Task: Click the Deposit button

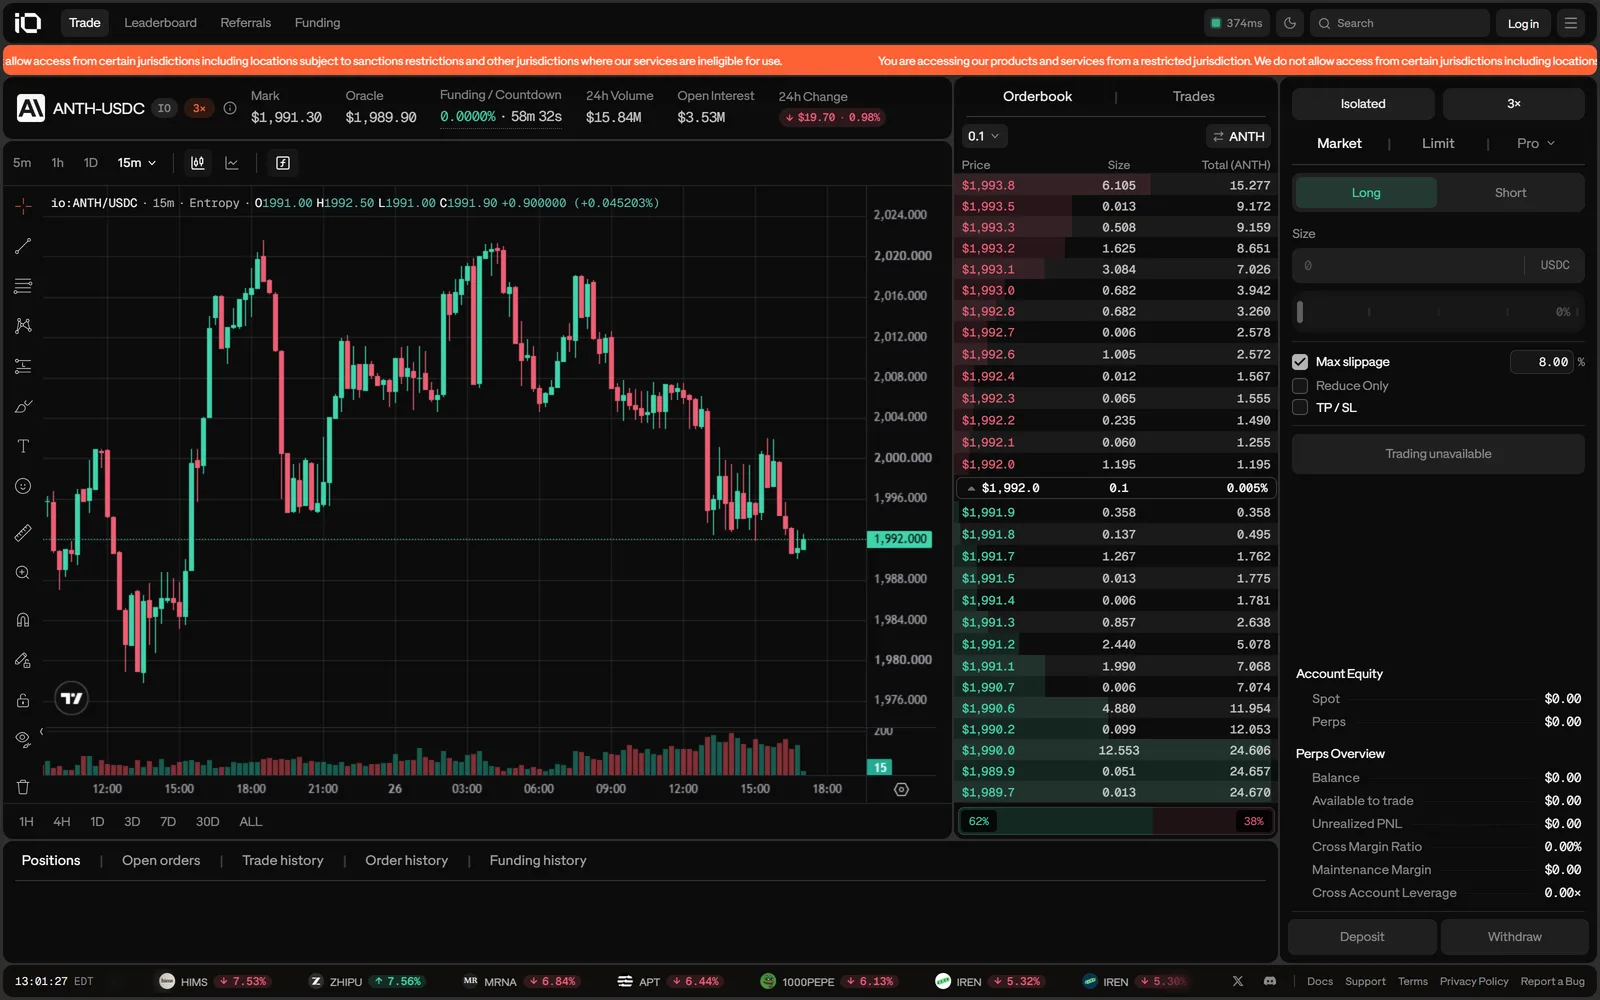Action: 1362,937
